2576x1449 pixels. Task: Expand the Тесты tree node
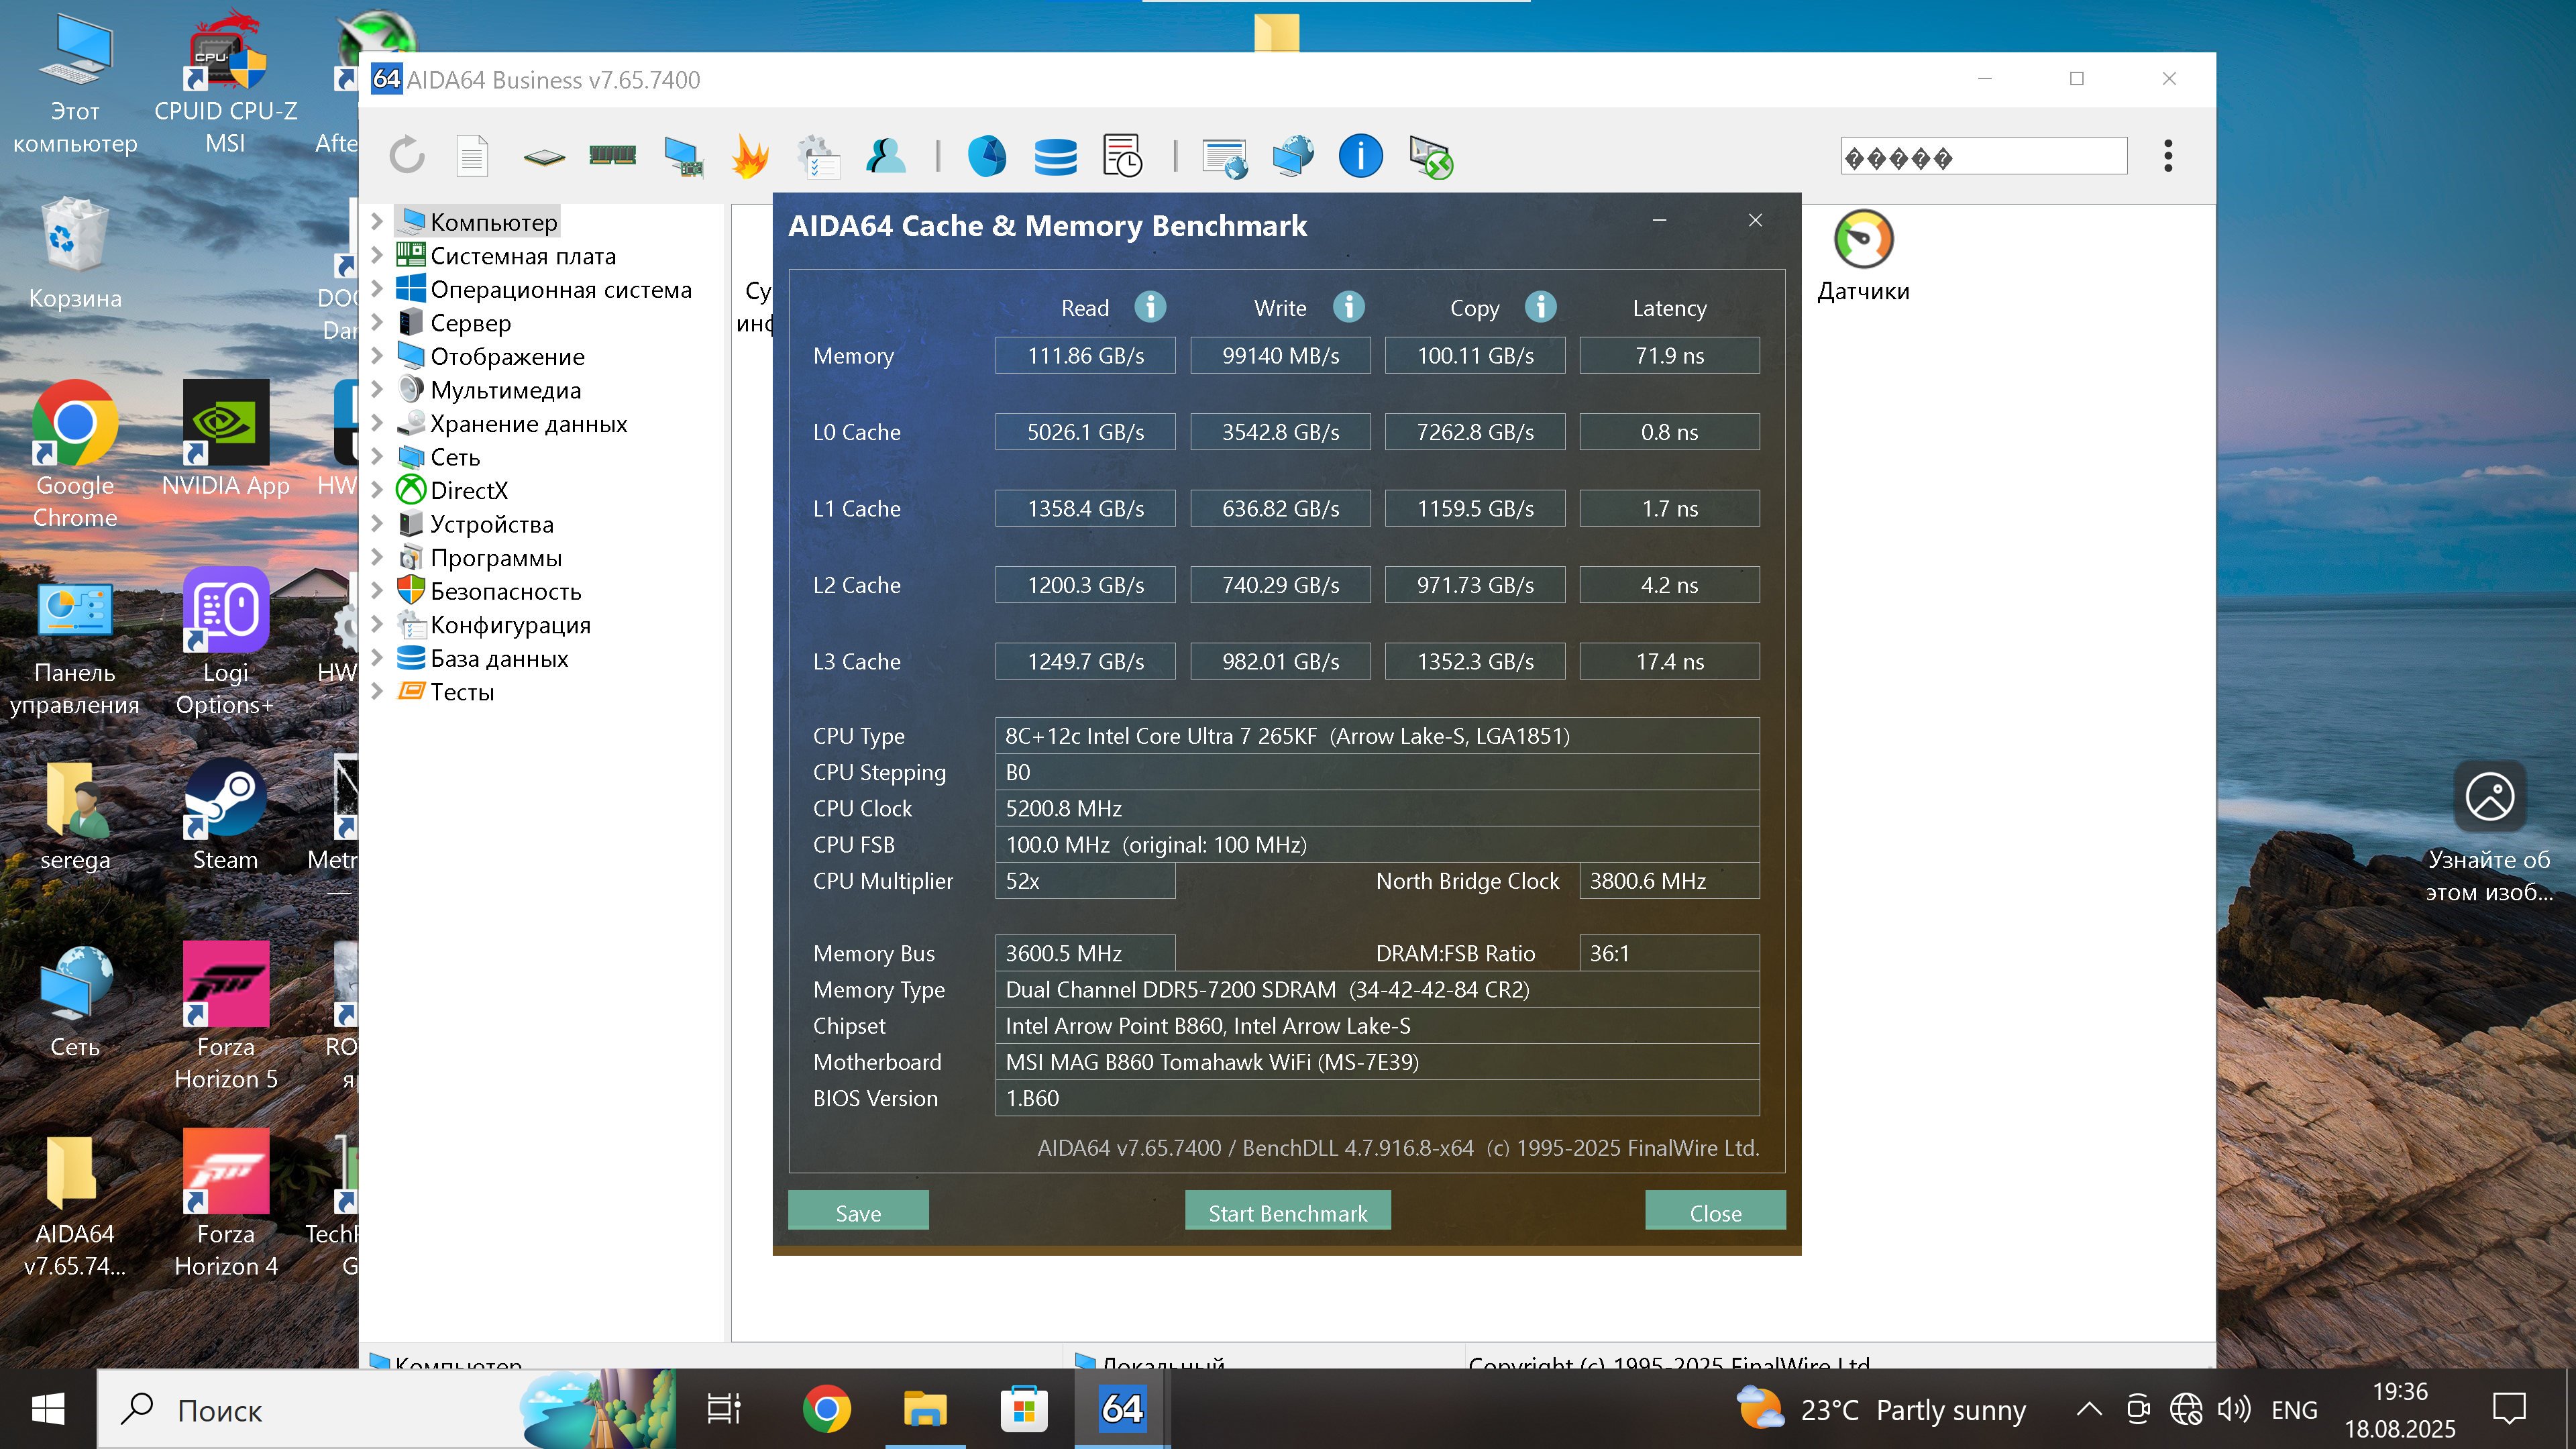(x=378, y=691)
